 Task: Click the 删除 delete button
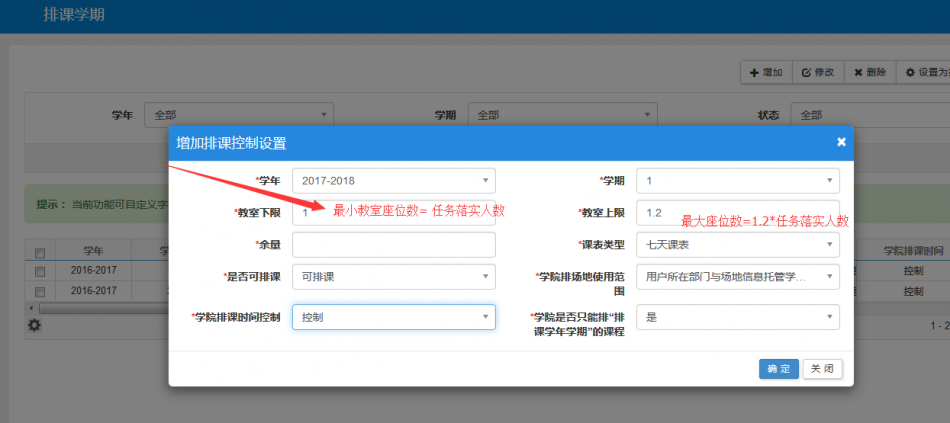(869, 72)
